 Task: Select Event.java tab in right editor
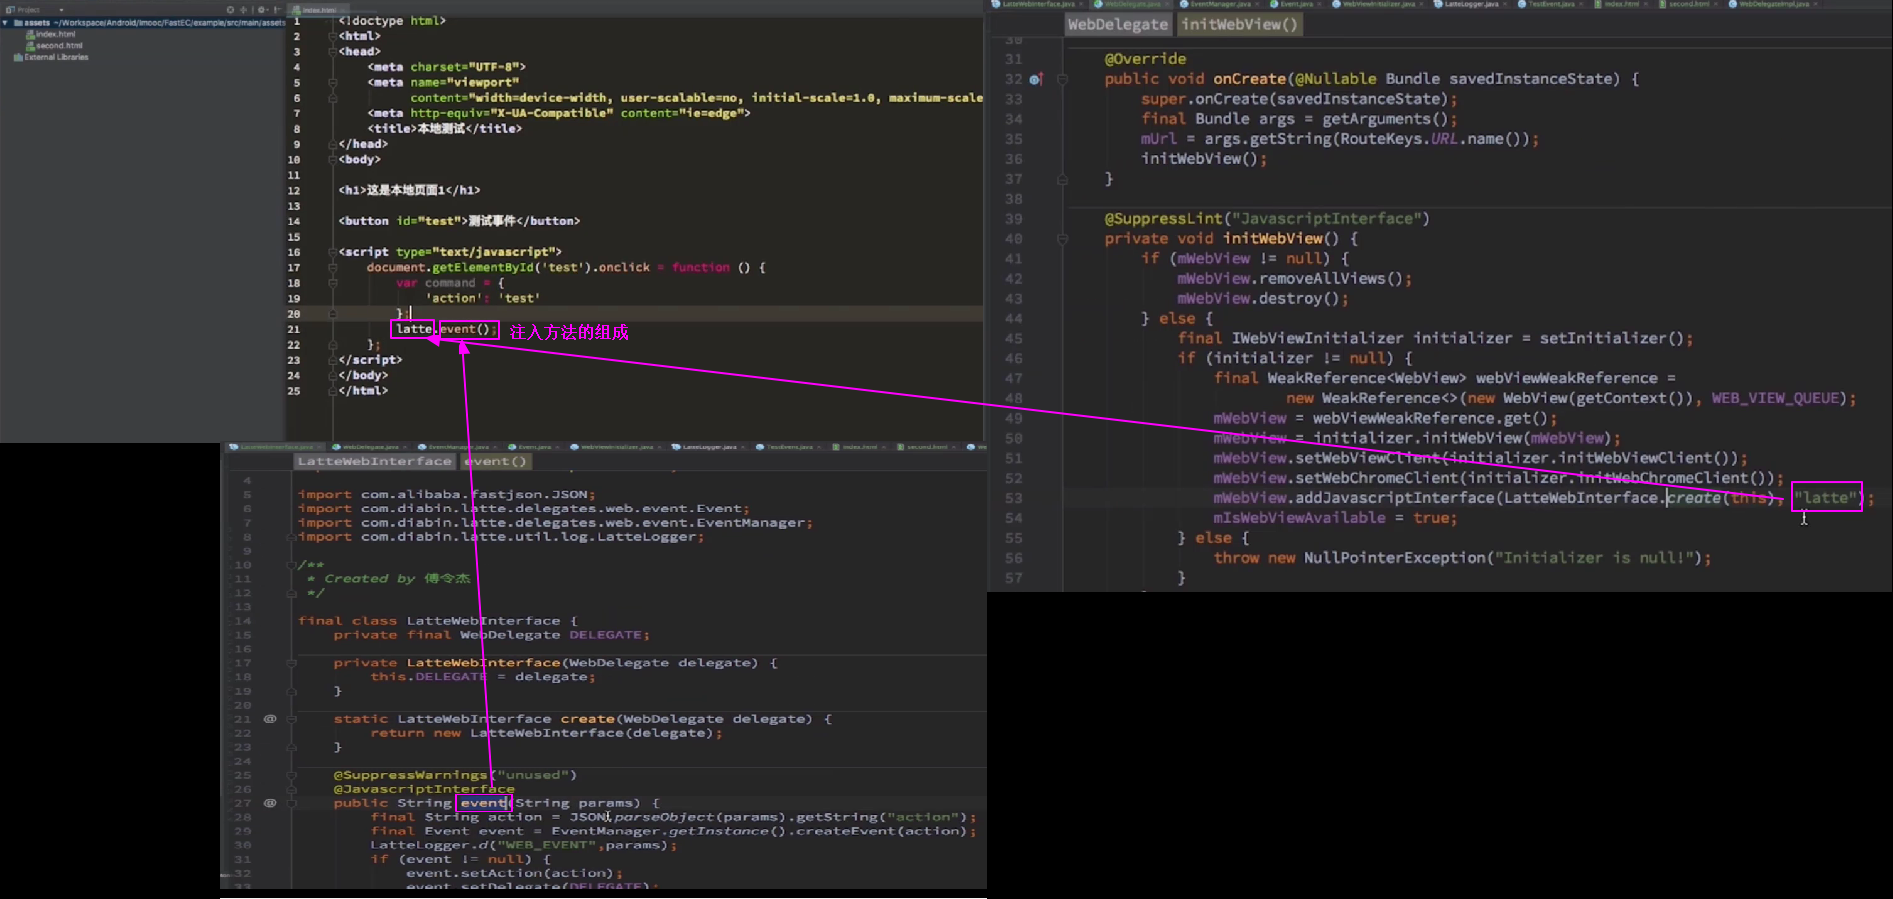[x=1295, y=5]
